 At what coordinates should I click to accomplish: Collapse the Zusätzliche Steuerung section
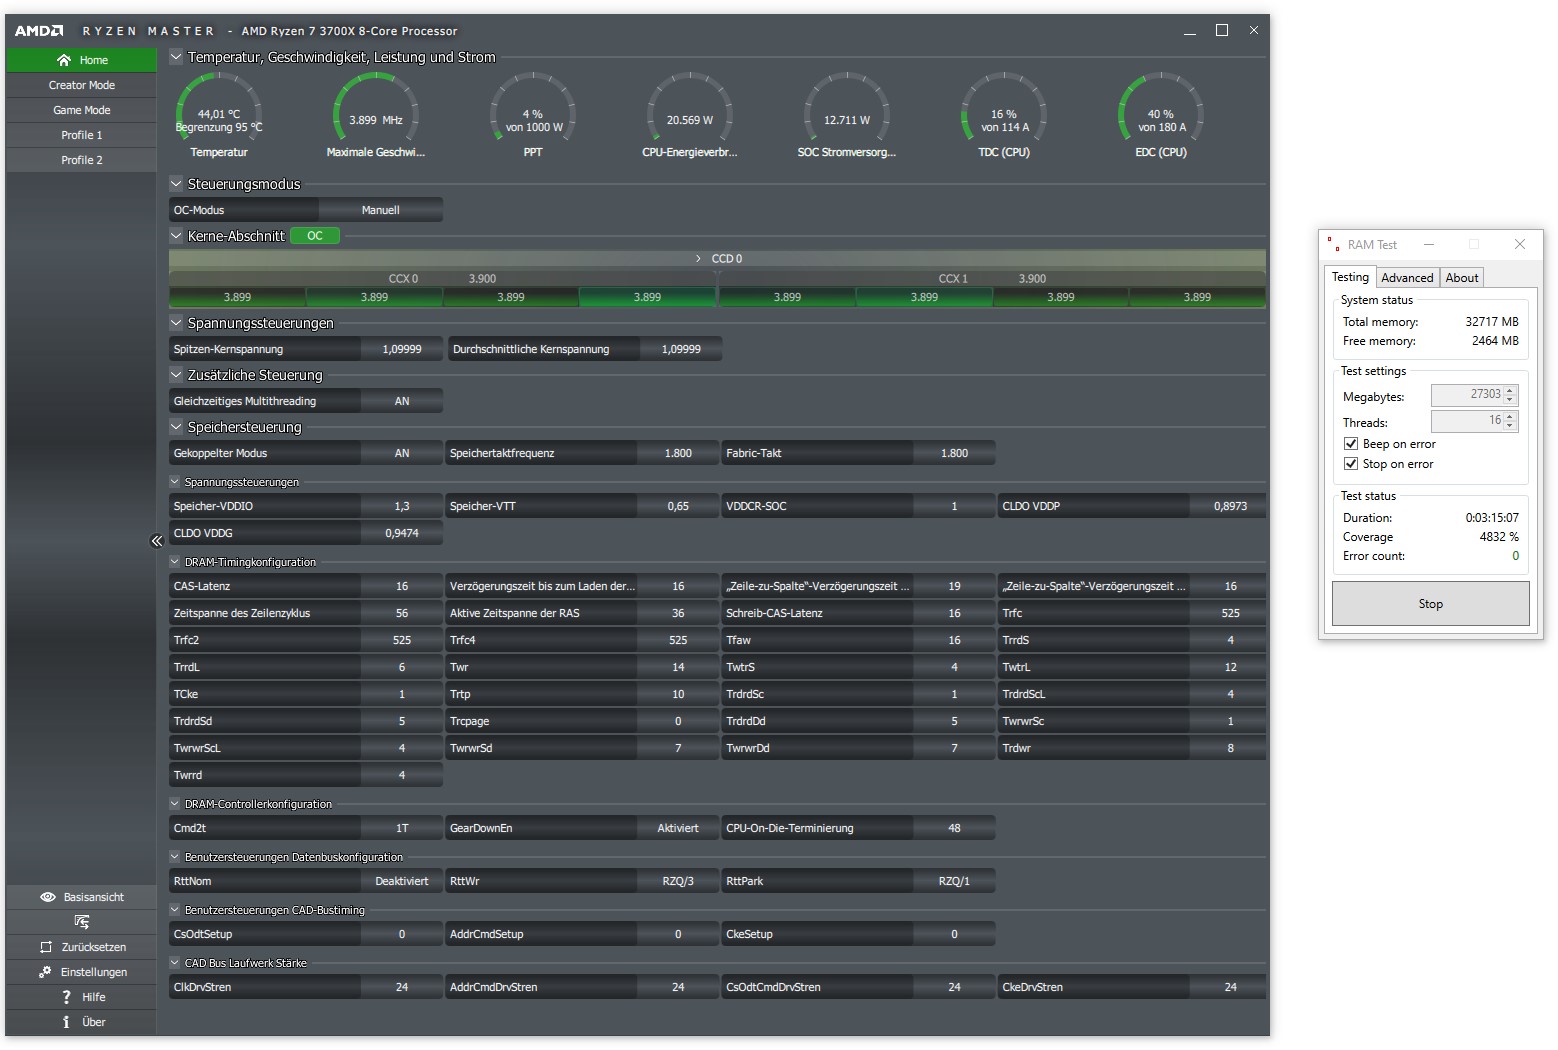(x=176, y=375)
